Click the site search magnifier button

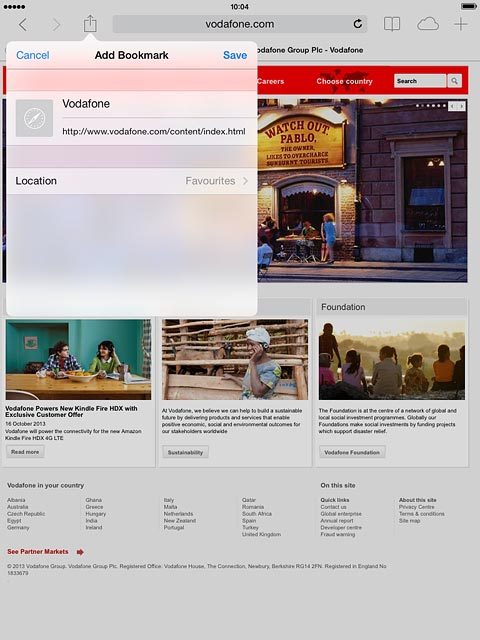click(x=454, y=81)
